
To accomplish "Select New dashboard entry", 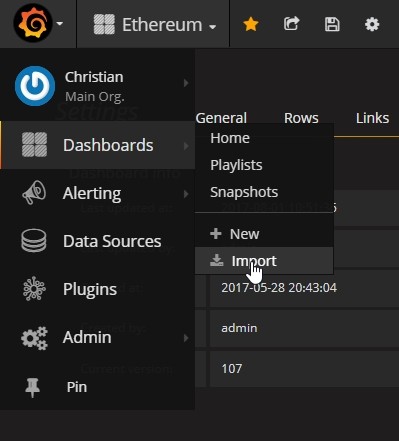I will click(264, 234).
